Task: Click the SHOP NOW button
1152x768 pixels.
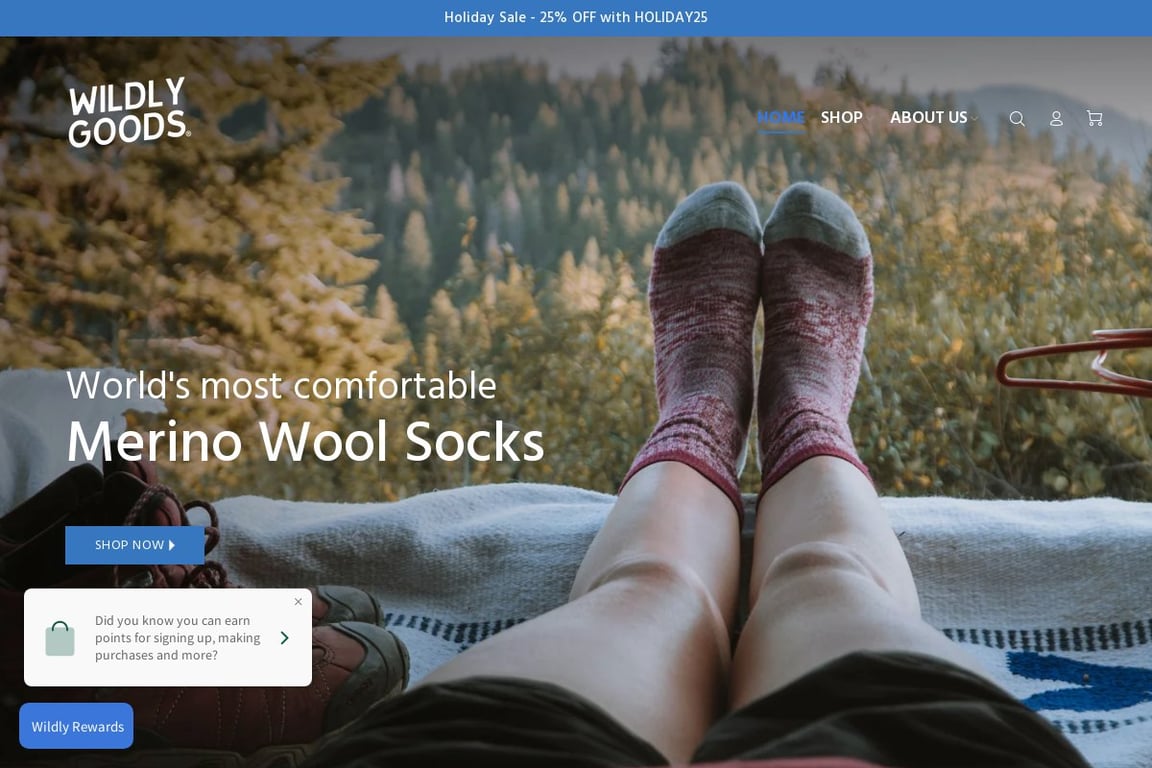Action: point(135,545)
